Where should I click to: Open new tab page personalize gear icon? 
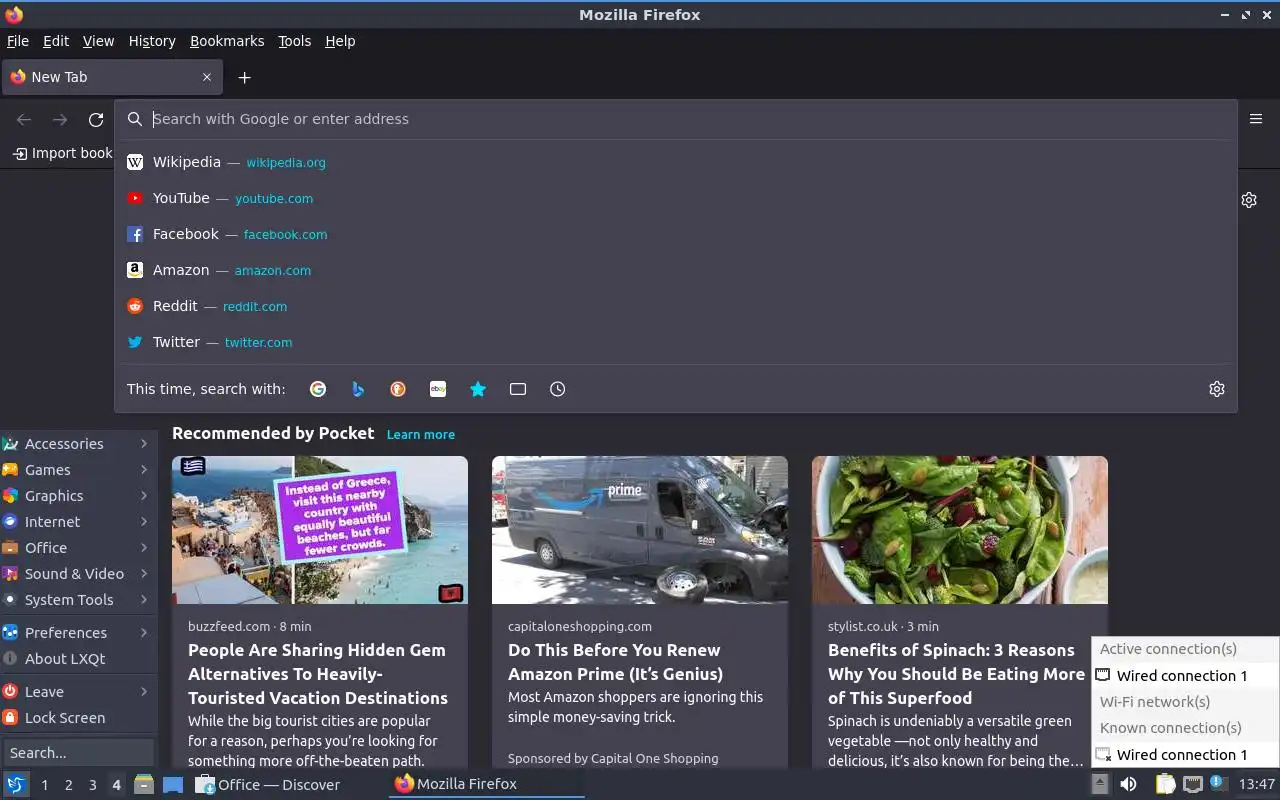[1249, 200]
